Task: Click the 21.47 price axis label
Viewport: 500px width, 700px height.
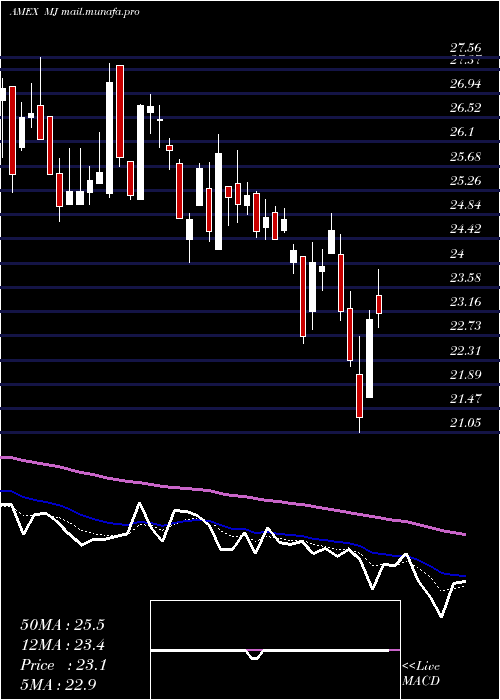Action: 466,399
